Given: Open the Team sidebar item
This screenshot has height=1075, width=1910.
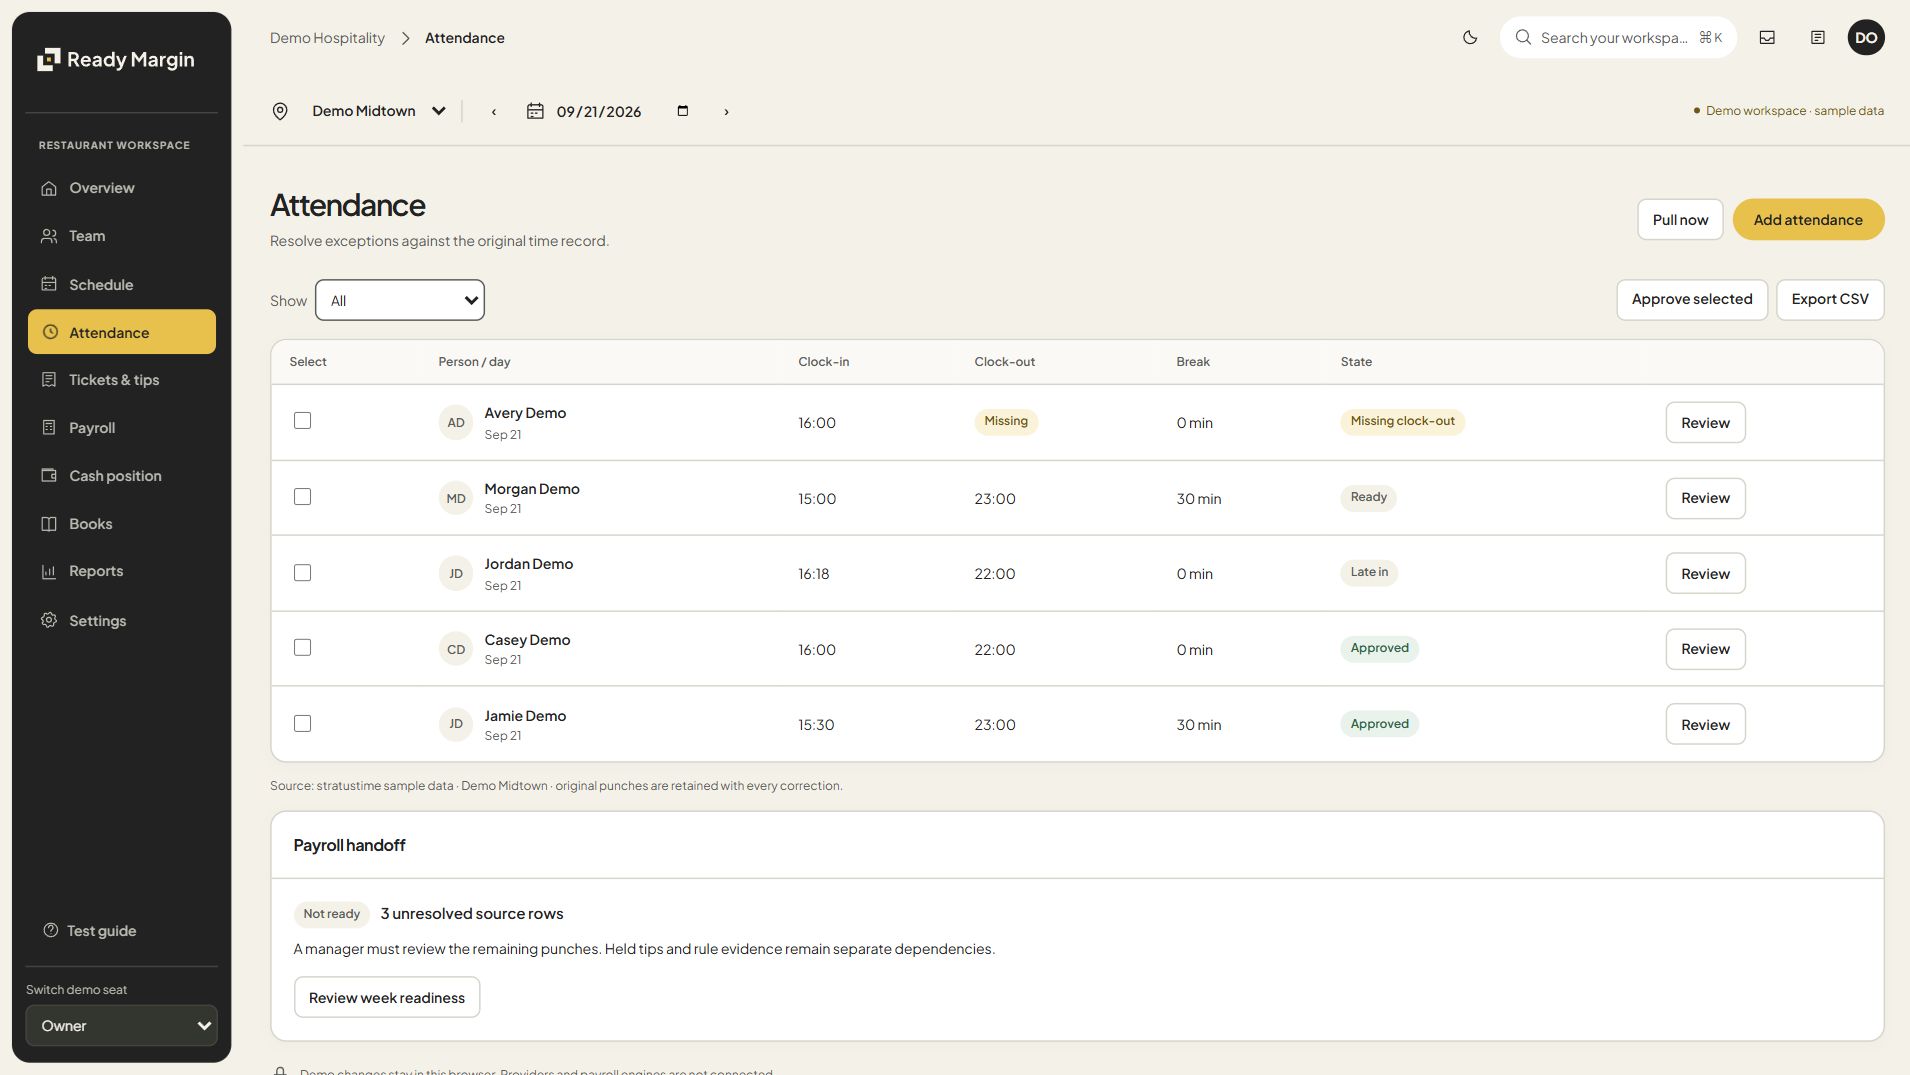Looking at the screenshot, I should coord(121,236).
